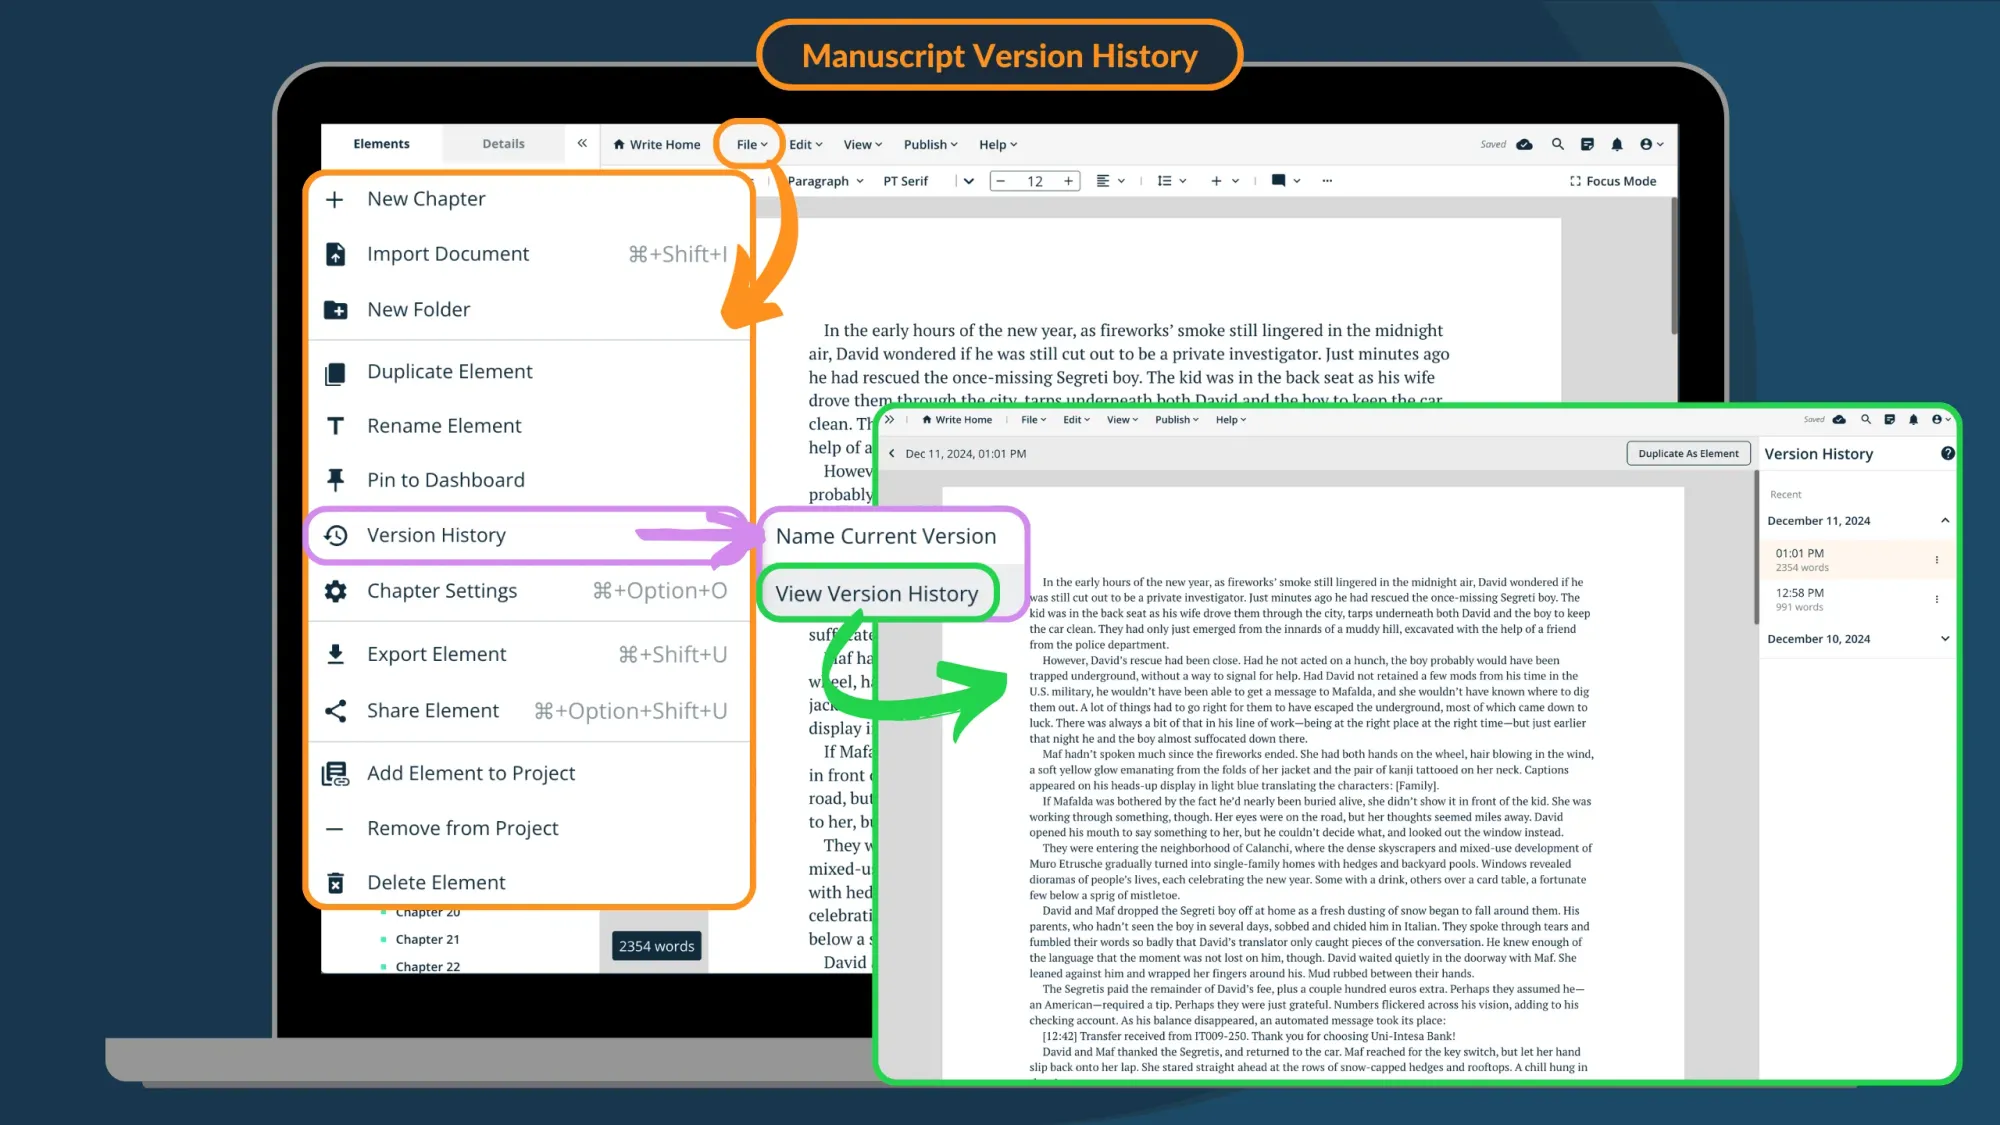Click the Duplicate As Element button

point(1688,453)
